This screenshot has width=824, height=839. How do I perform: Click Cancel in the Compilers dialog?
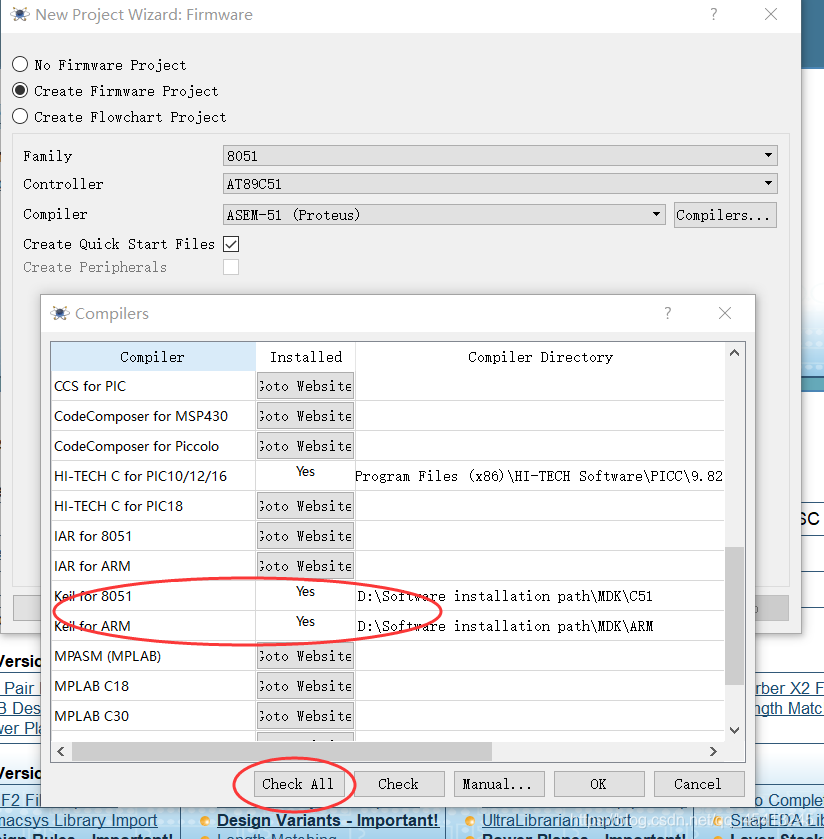(x=698, y=784)
